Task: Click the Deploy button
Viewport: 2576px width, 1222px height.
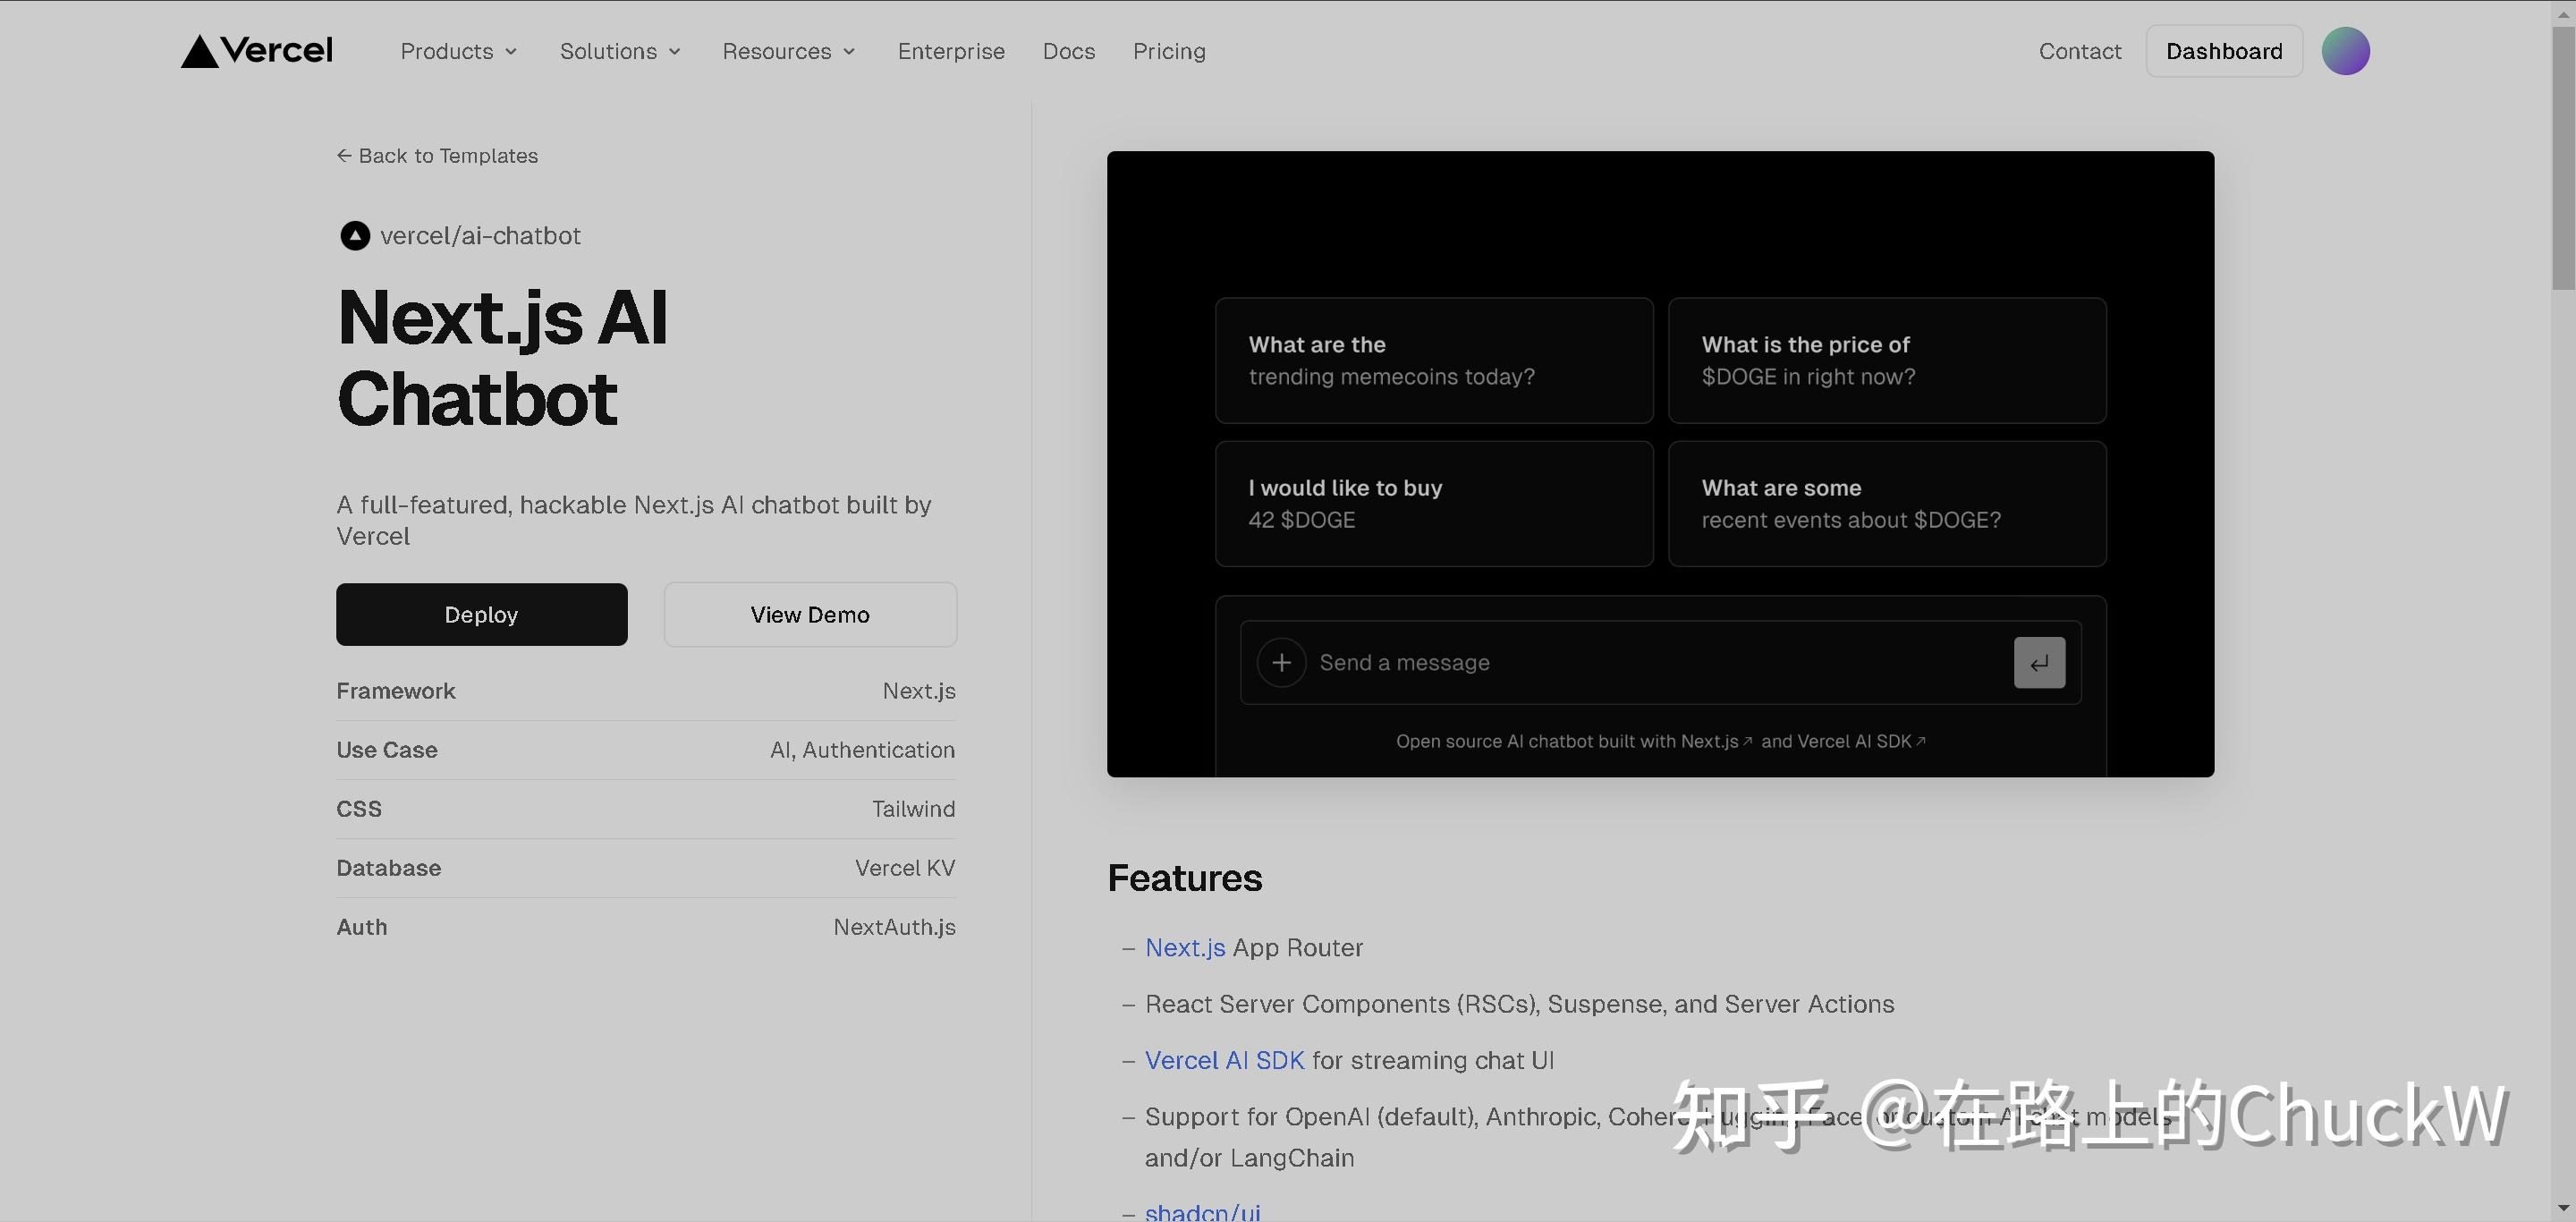Action: coord(481,614)
